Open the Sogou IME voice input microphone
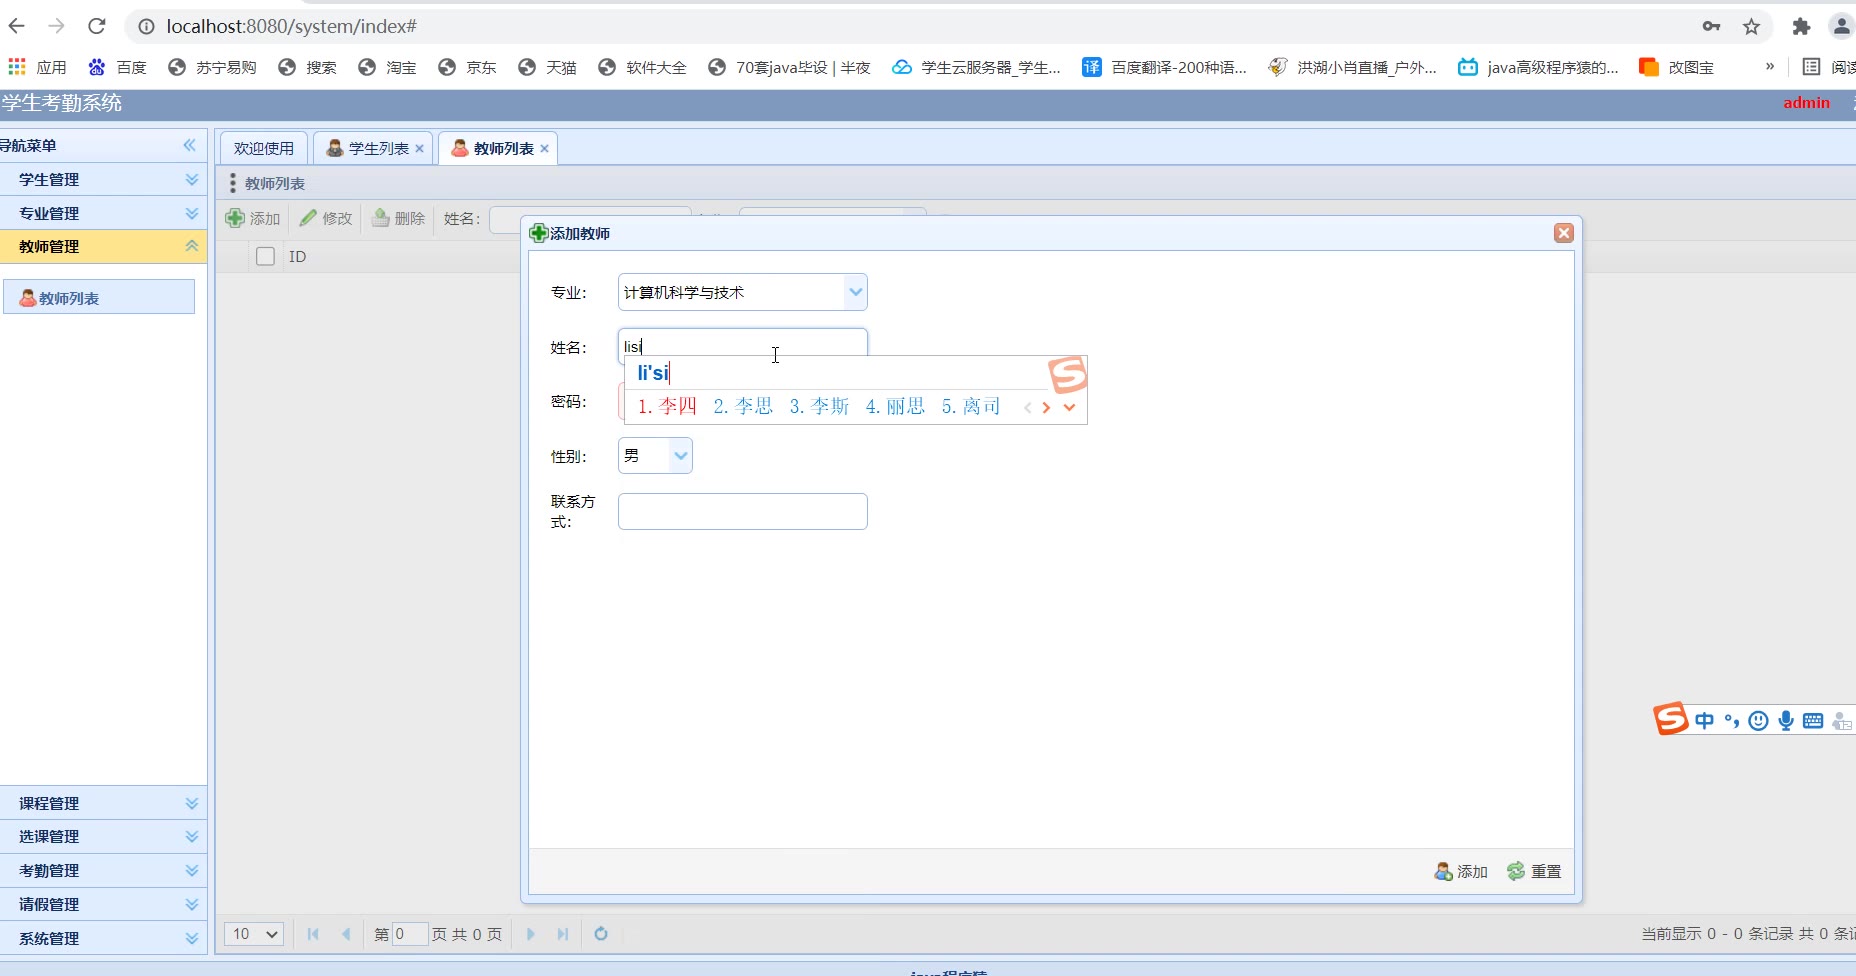The width and height of the screenshot is (1856, 976). click(1786, 721)
